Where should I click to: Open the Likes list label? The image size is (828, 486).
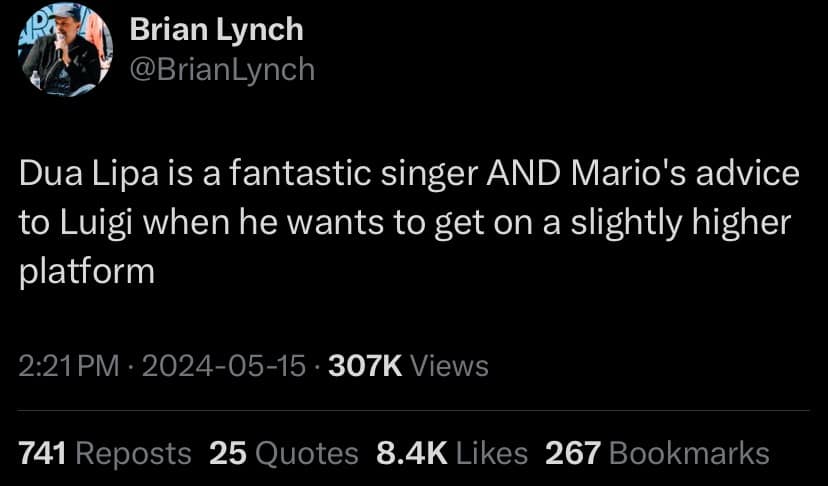tap(491, 453)
